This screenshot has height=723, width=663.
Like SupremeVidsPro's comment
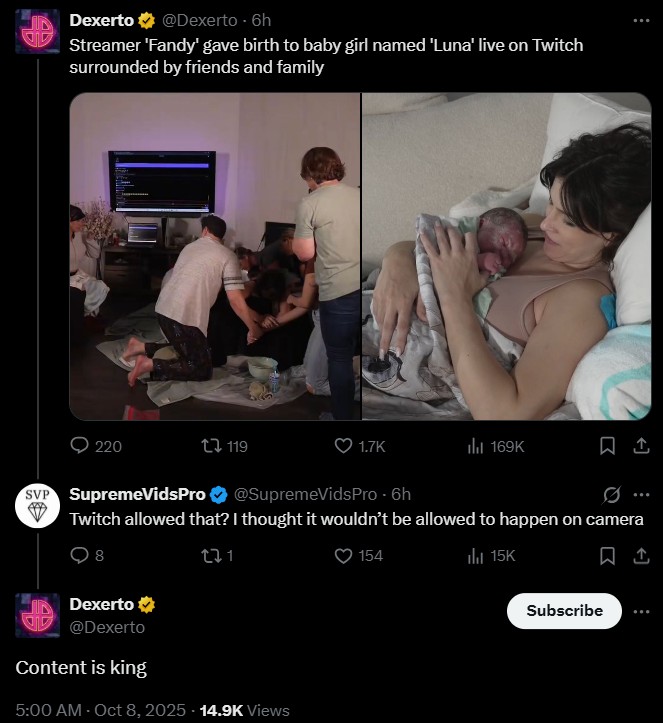coord(344,555)
